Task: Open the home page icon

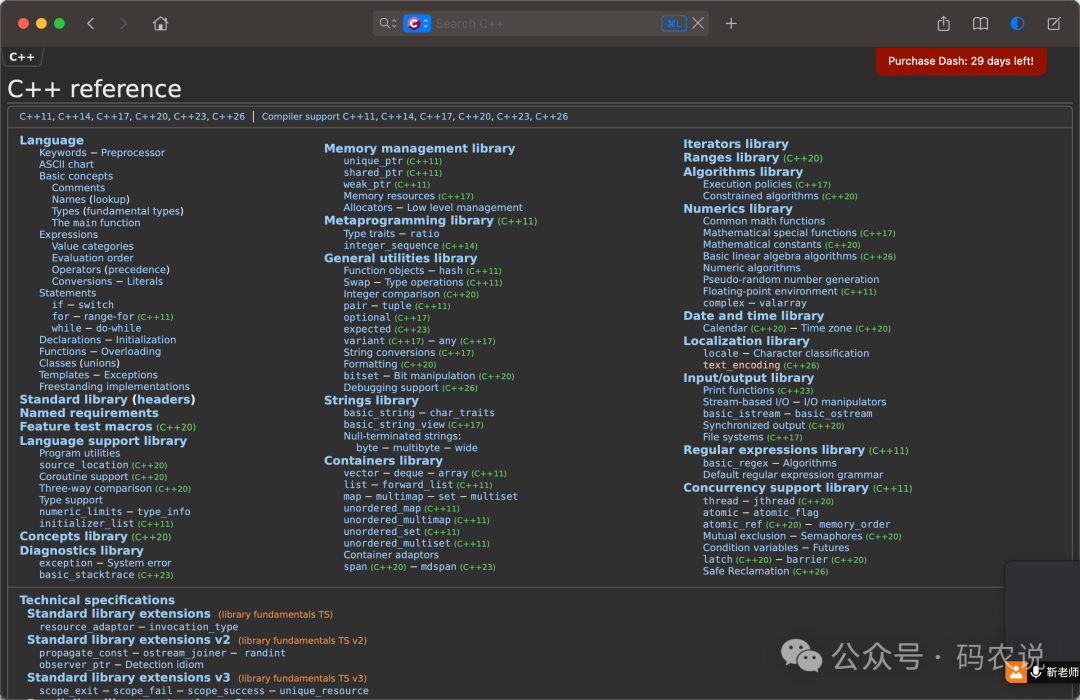Action: [160, 23]
